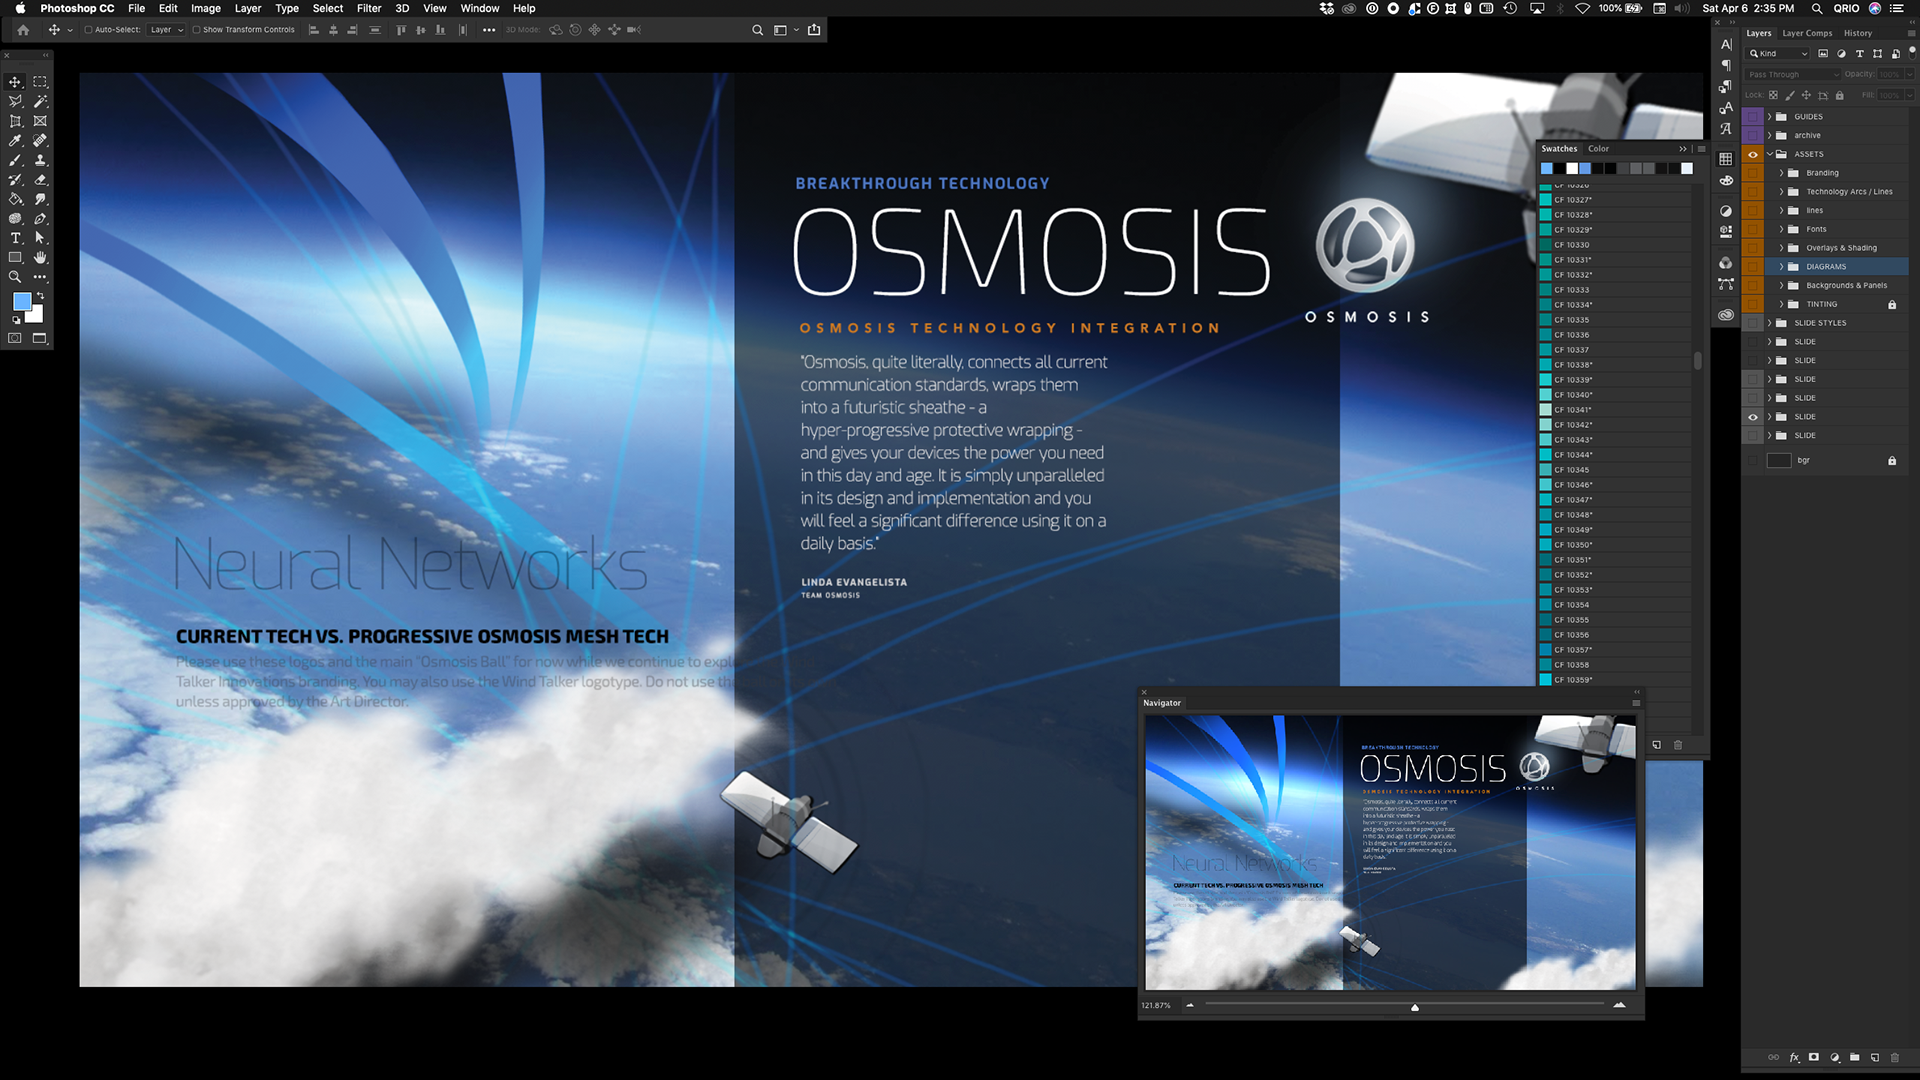This screenshot has width=1920, height=1080.
Task: Open the Auto-Select Layer dropdown
Action: 167,30
